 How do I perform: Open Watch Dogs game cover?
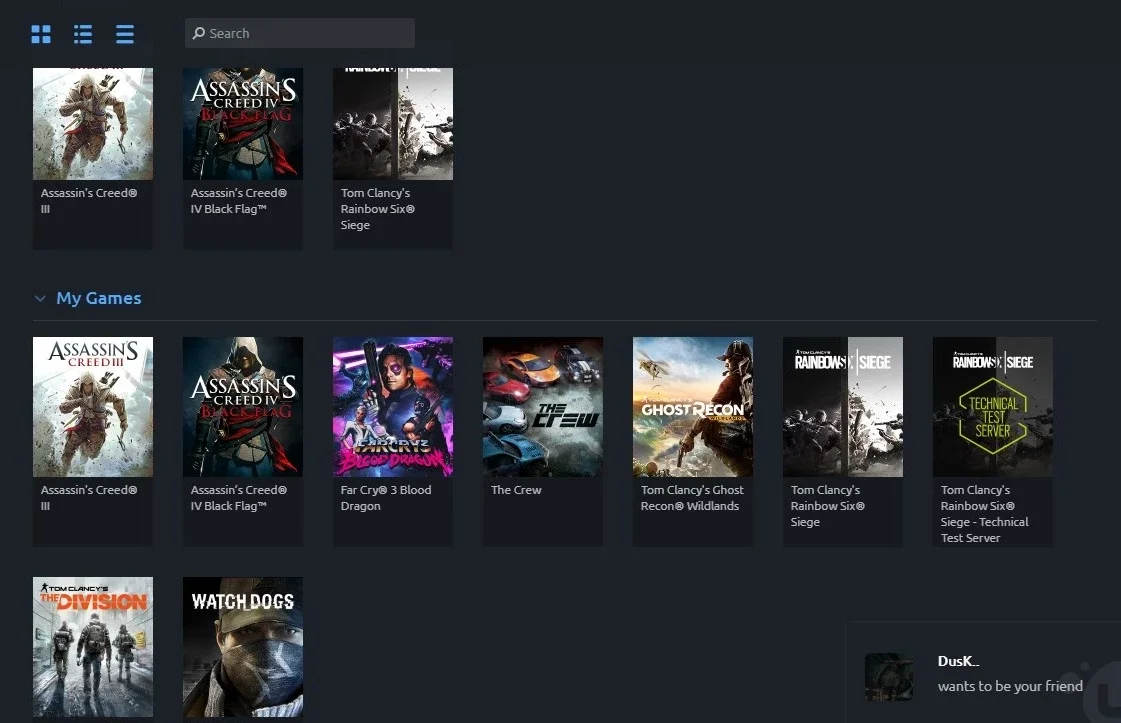click(x=243, y=647)
